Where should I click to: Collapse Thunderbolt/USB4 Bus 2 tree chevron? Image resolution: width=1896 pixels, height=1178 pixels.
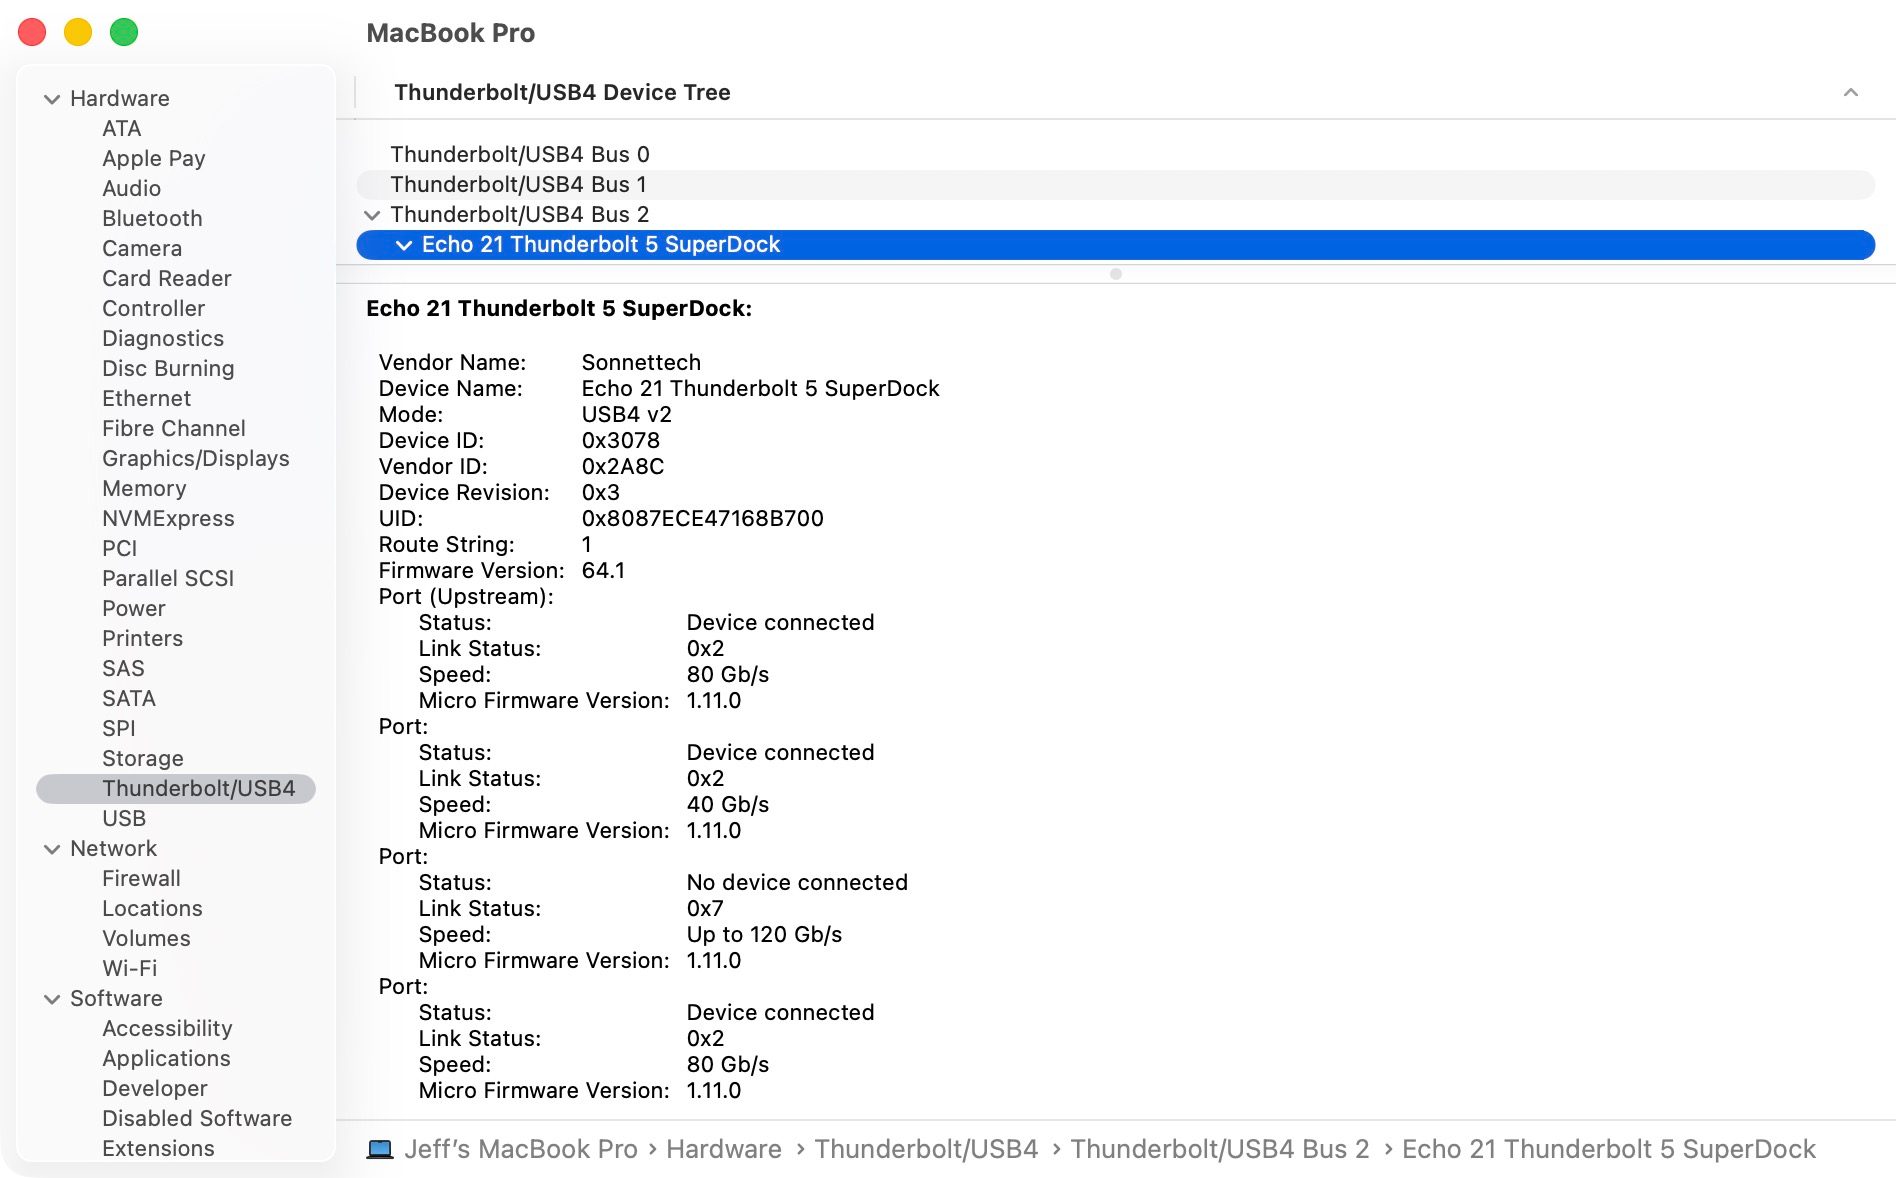pos(372,215)
